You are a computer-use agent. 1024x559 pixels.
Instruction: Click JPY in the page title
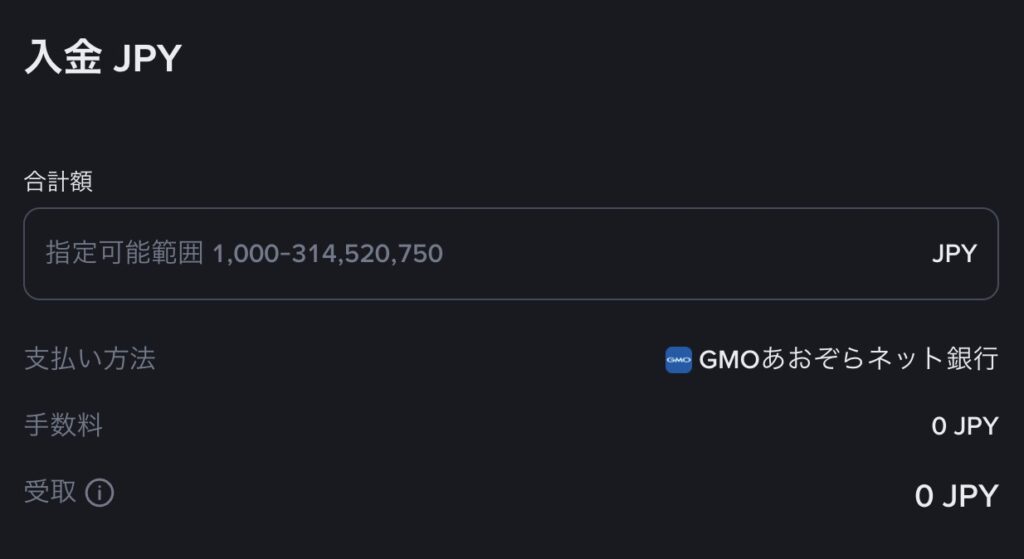tap(146, 59)
